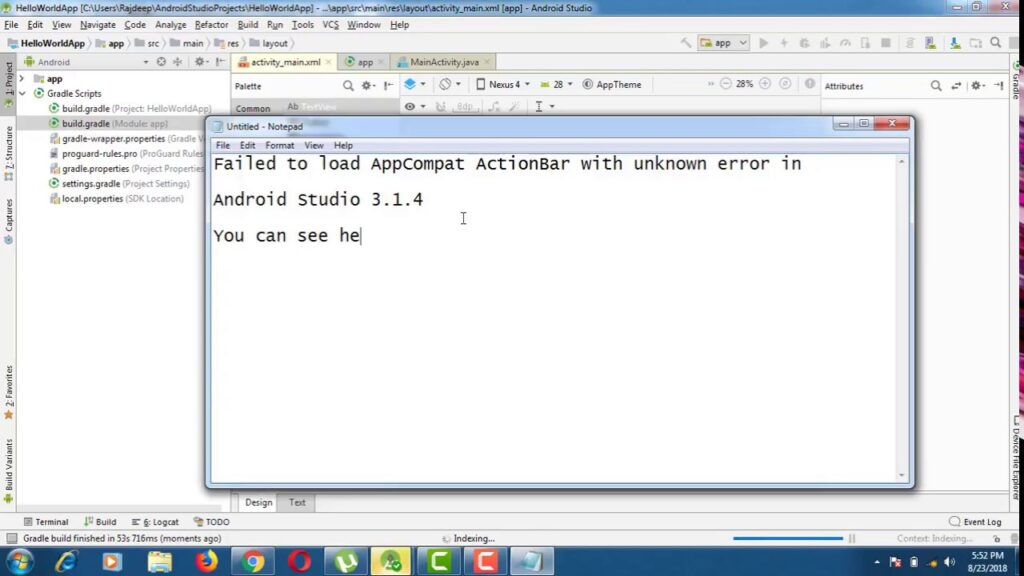
Task: Expand the app module tree node
Action: pos(22,78)
